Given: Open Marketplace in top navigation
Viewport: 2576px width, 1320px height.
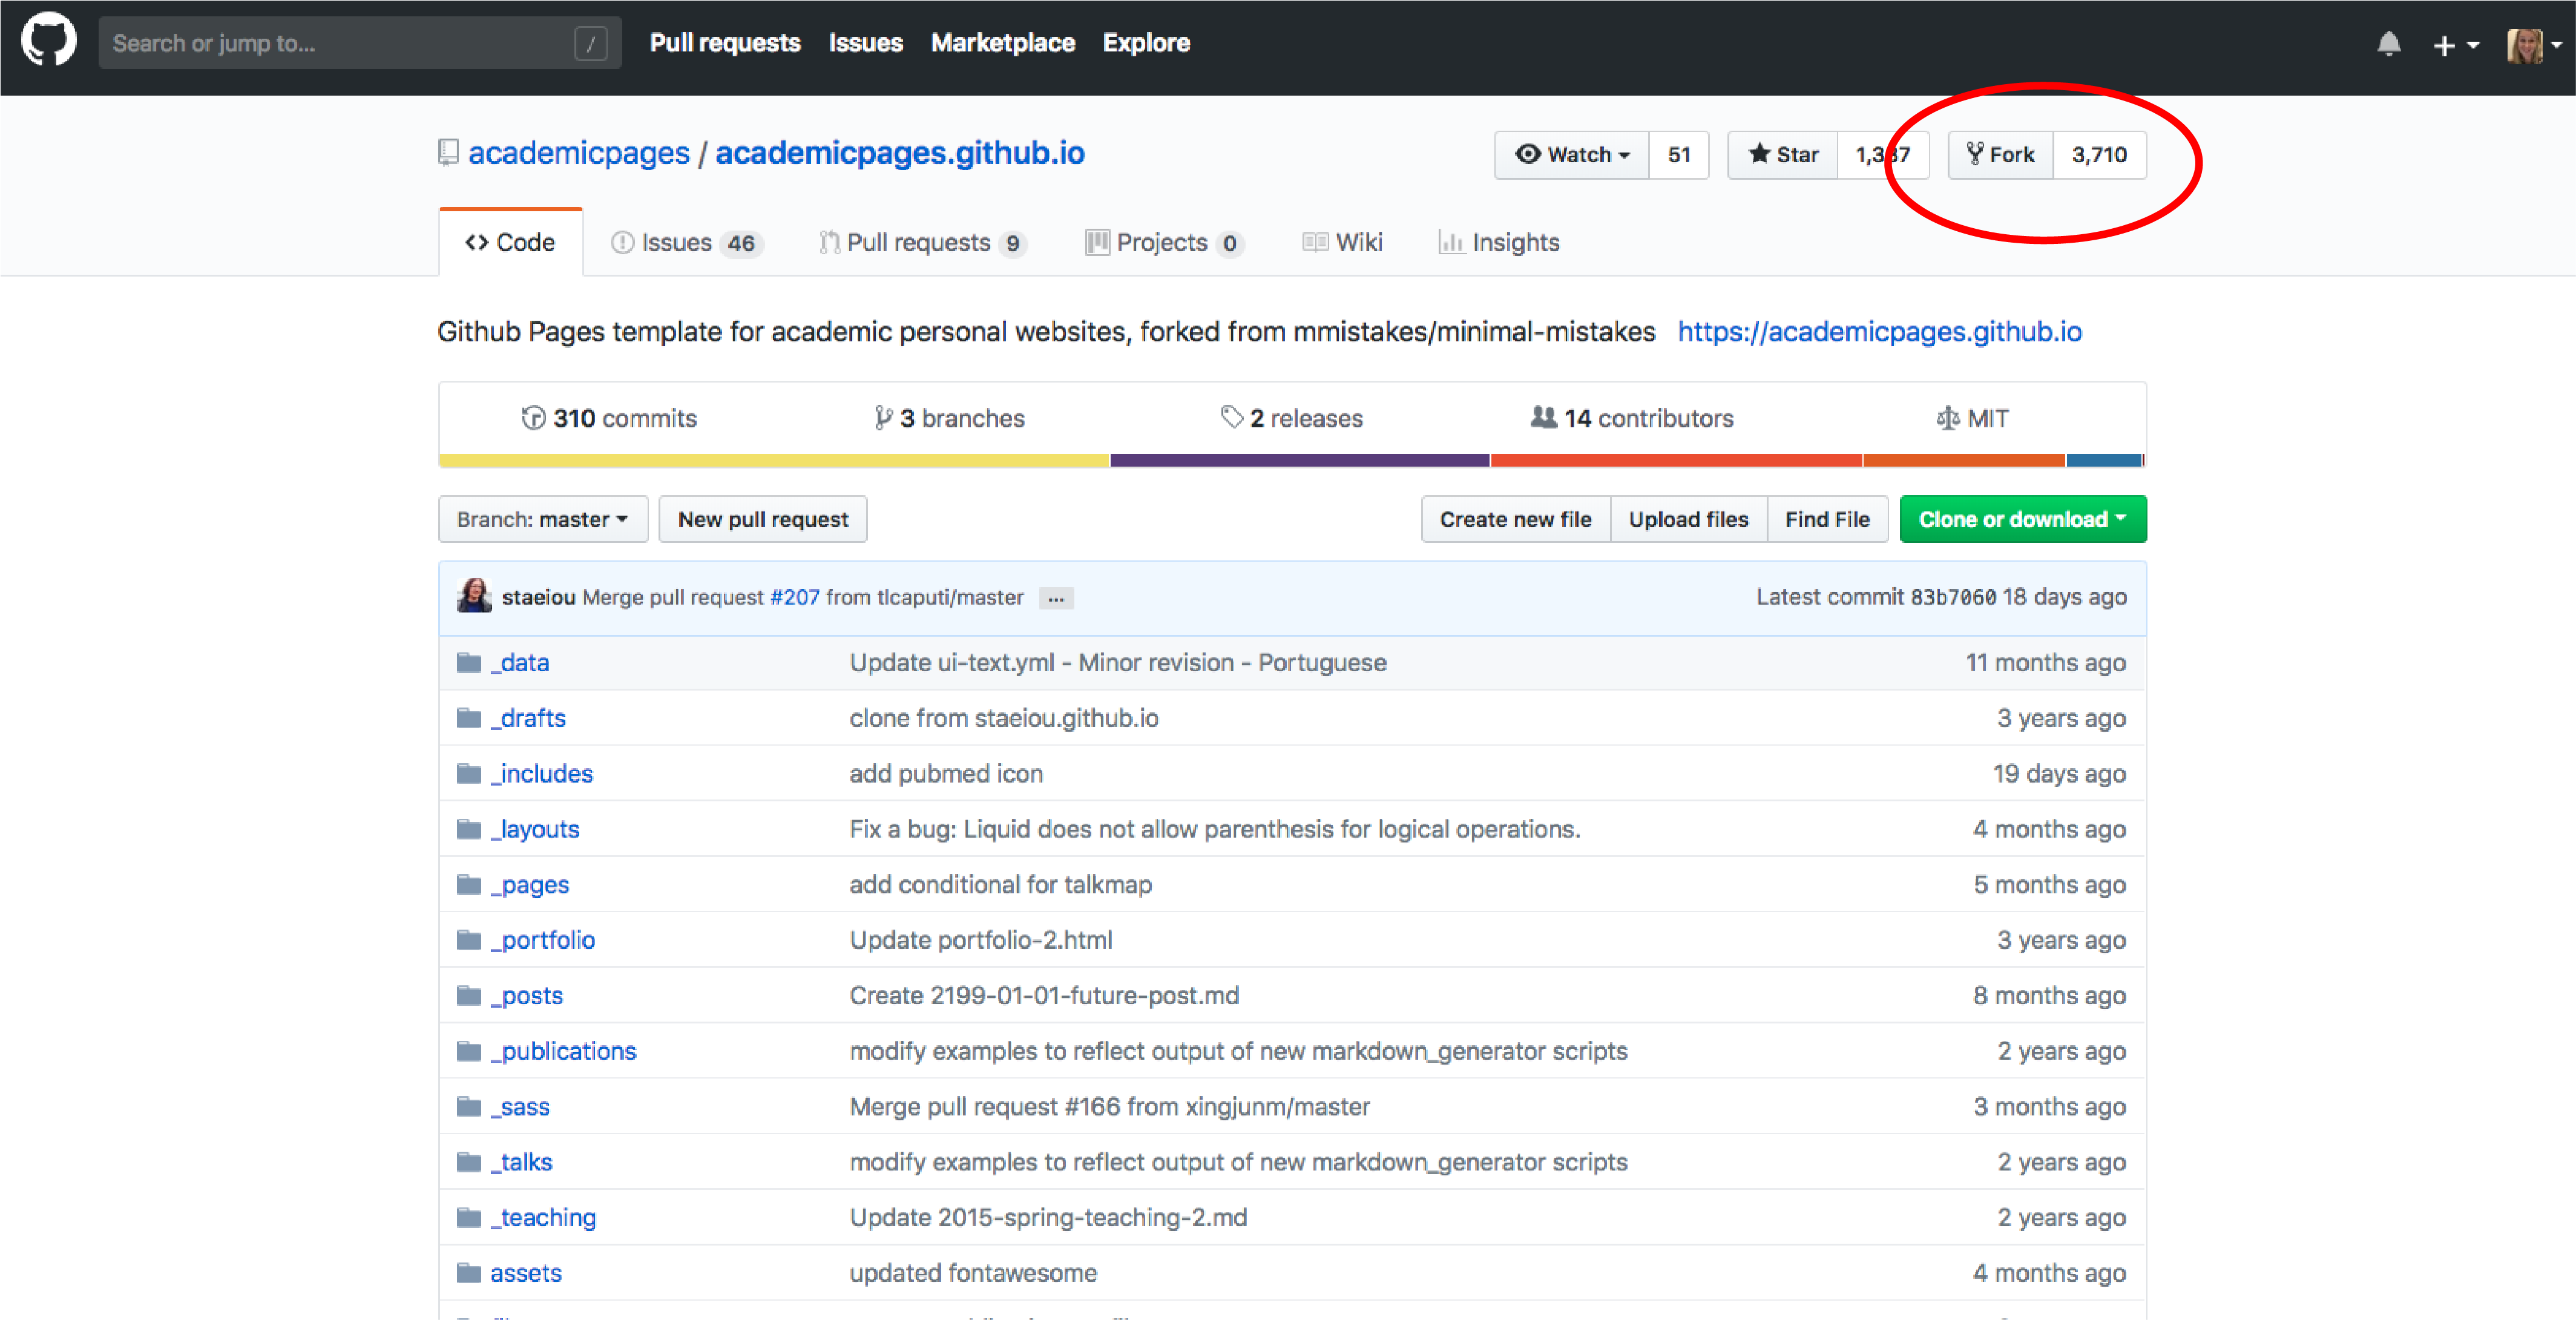Looking at the screenshot, I should click(1002, 43).
